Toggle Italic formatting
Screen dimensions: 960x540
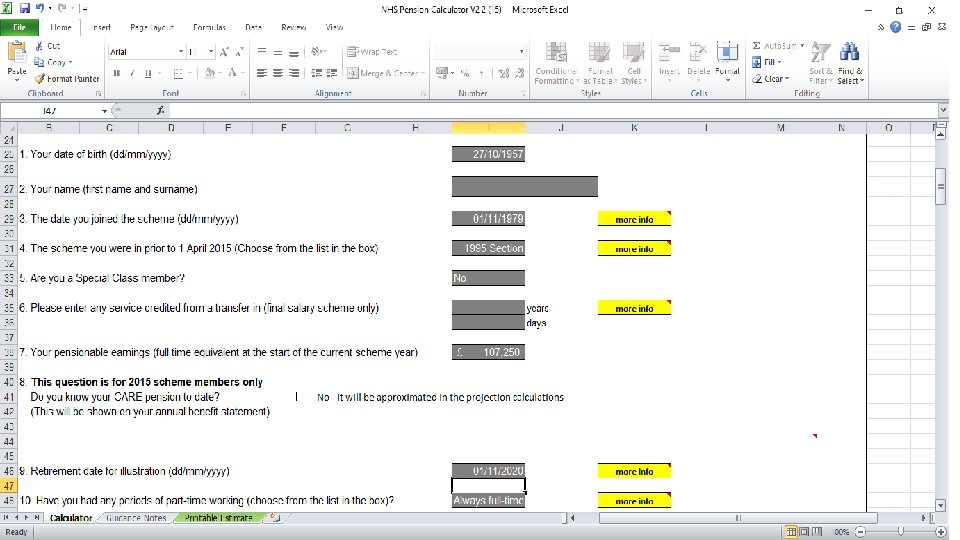click(132, 73)
